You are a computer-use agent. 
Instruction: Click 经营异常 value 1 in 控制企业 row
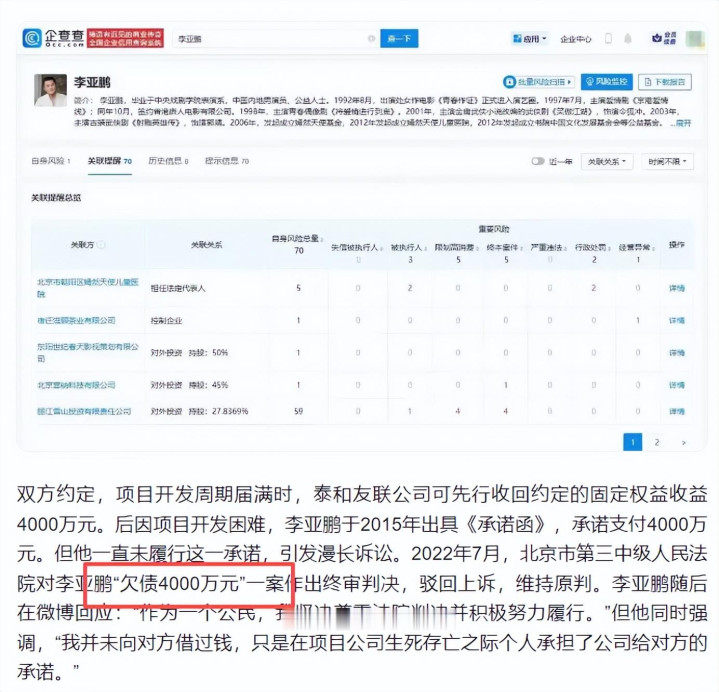click(637, 320)
